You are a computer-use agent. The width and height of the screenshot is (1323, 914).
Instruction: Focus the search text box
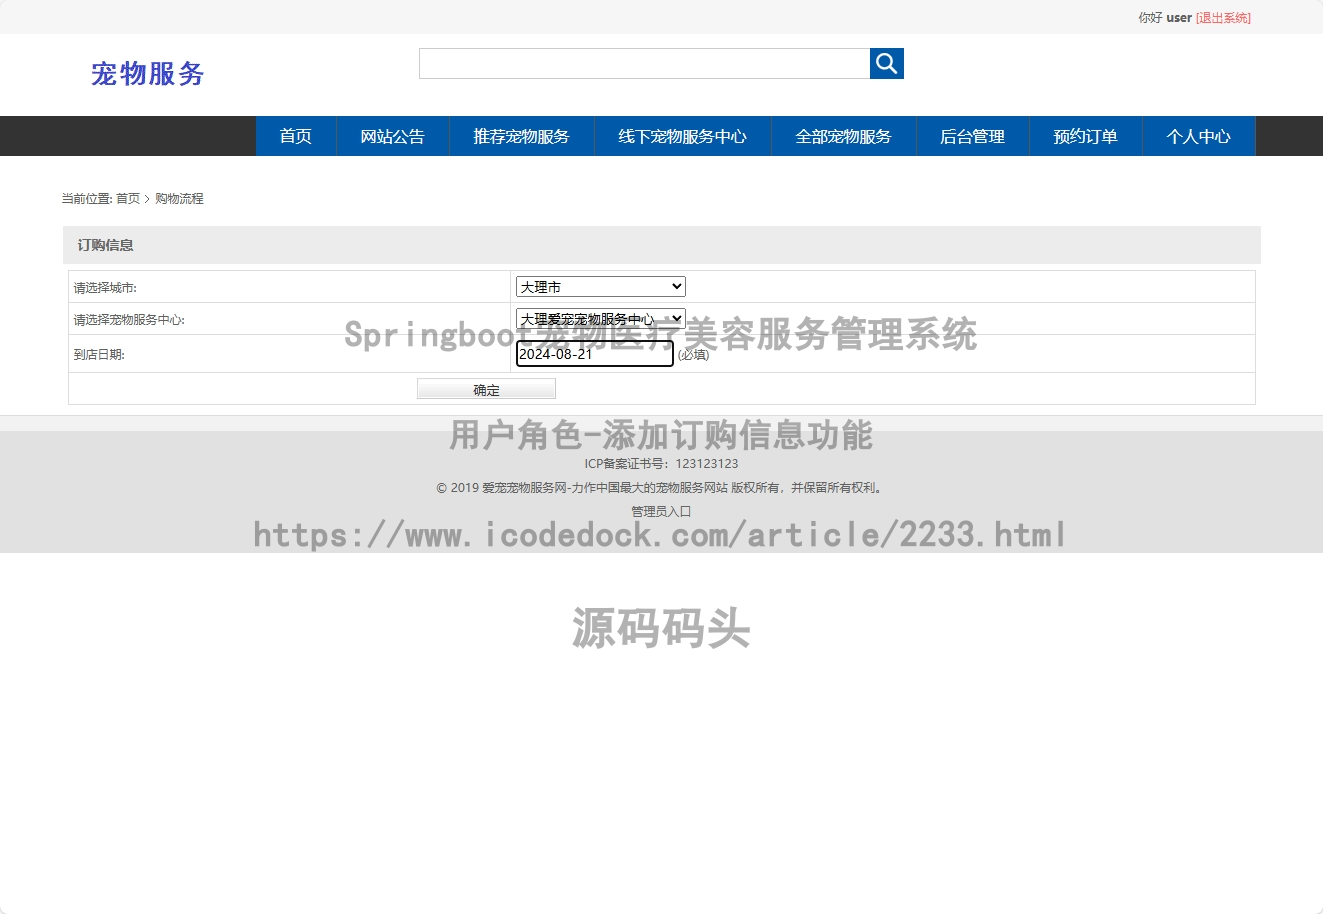coord(644,63)
